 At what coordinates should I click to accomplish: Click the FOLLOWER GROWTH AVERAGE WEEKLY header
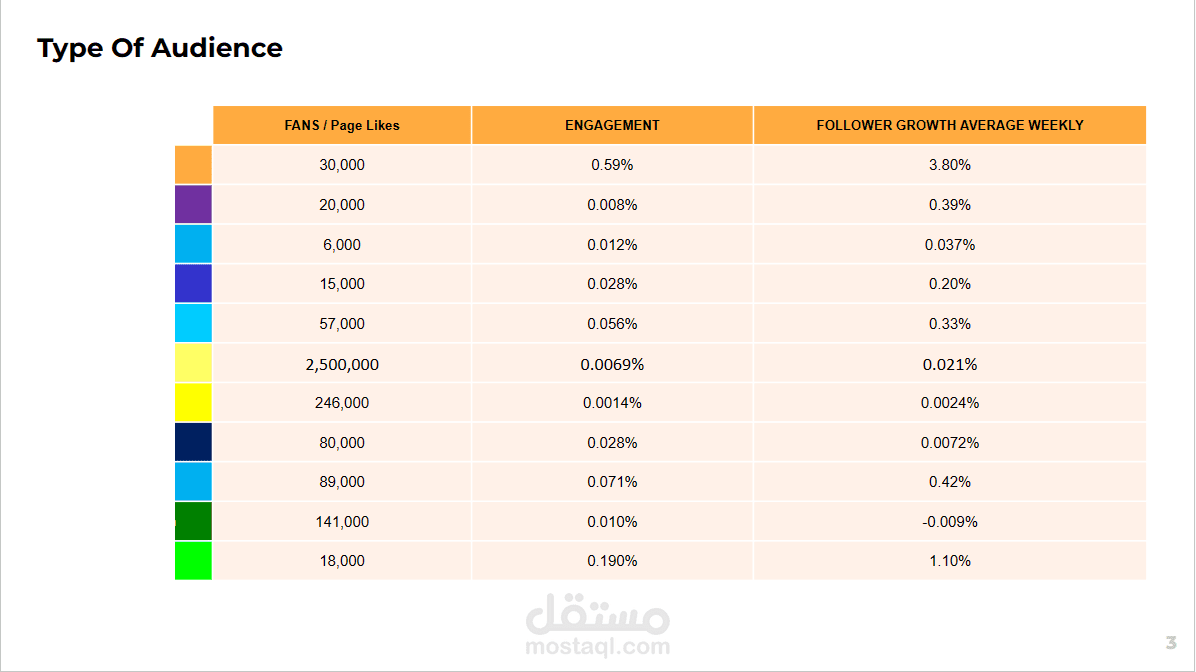(950, 125)
